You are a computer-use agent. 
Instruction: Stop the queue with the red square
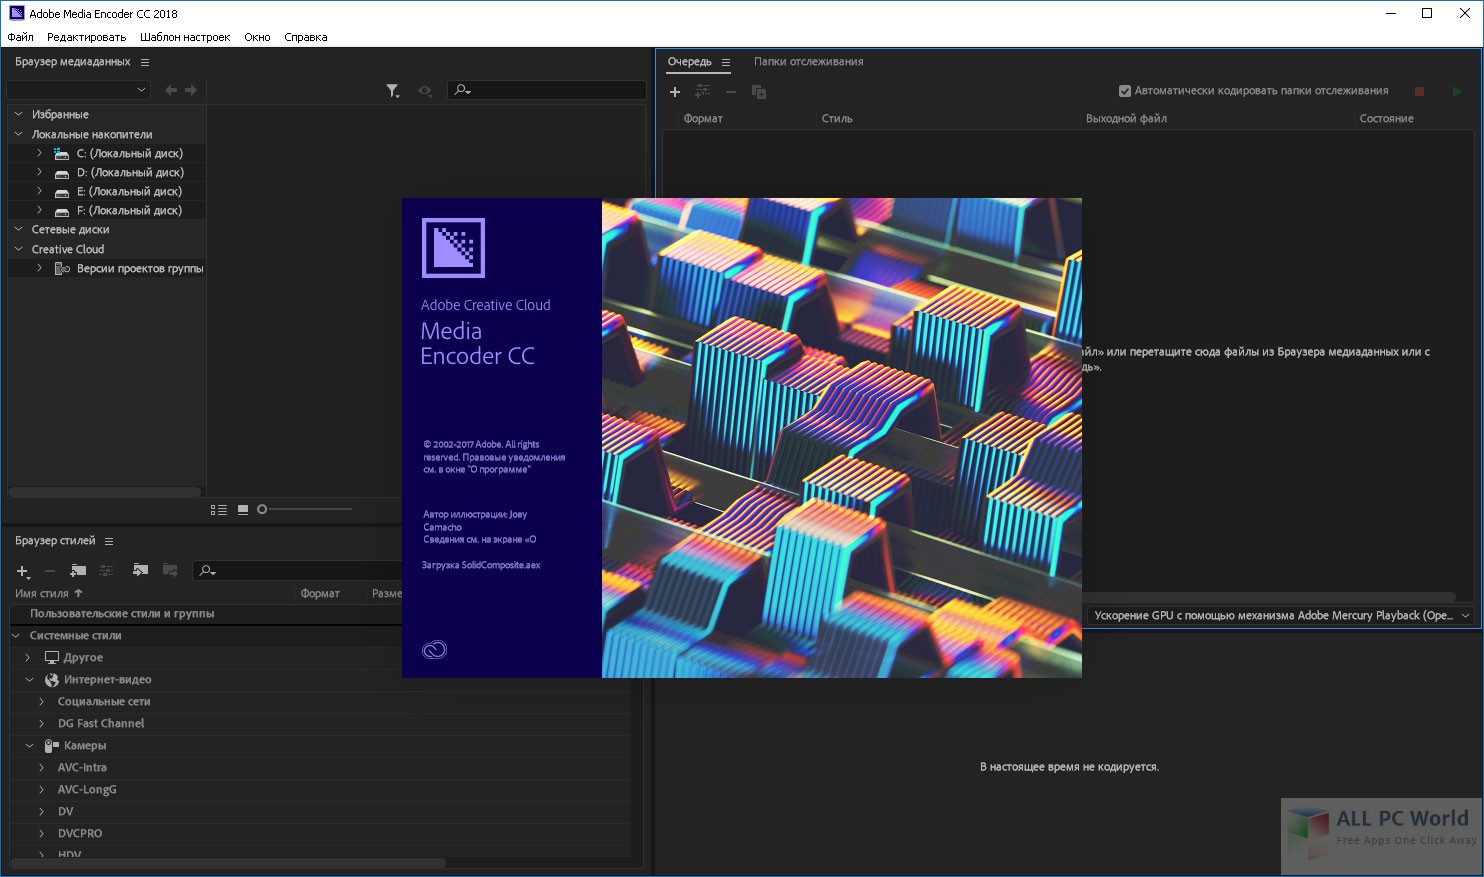[1419, 91]
